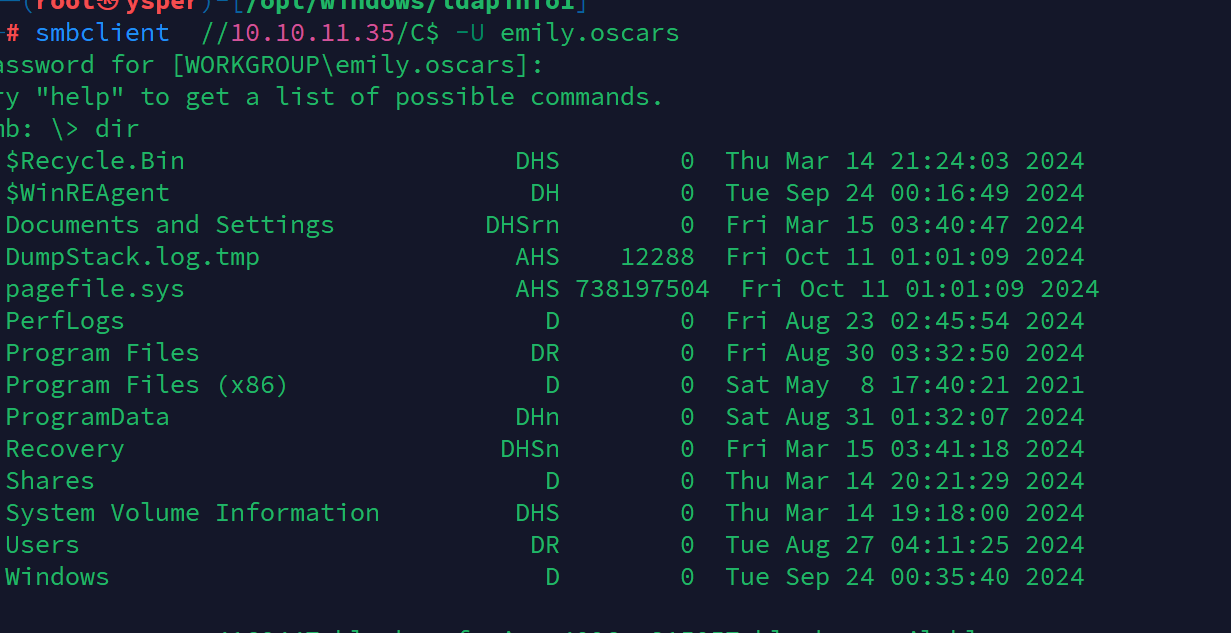Click the pagefile.sys file name
This screenshot has height=633, width=1231.
pos(95,290)
